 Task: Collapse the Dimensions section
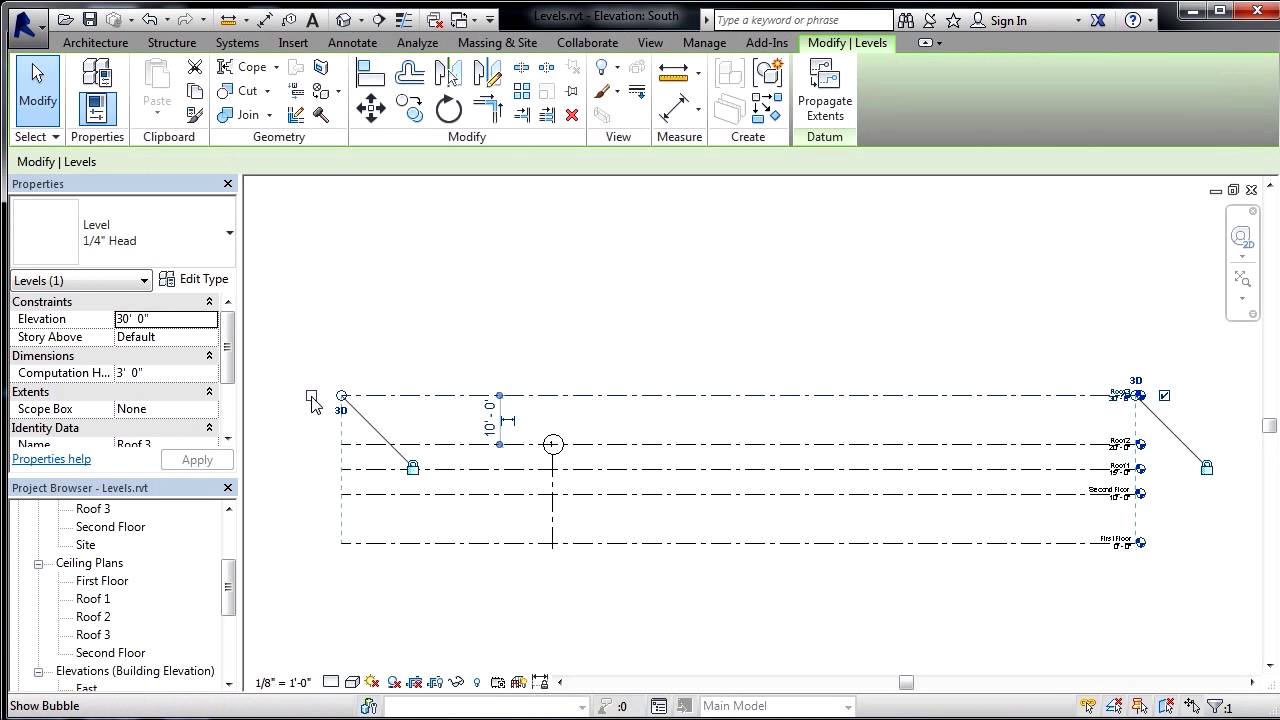tap(209, 356)
